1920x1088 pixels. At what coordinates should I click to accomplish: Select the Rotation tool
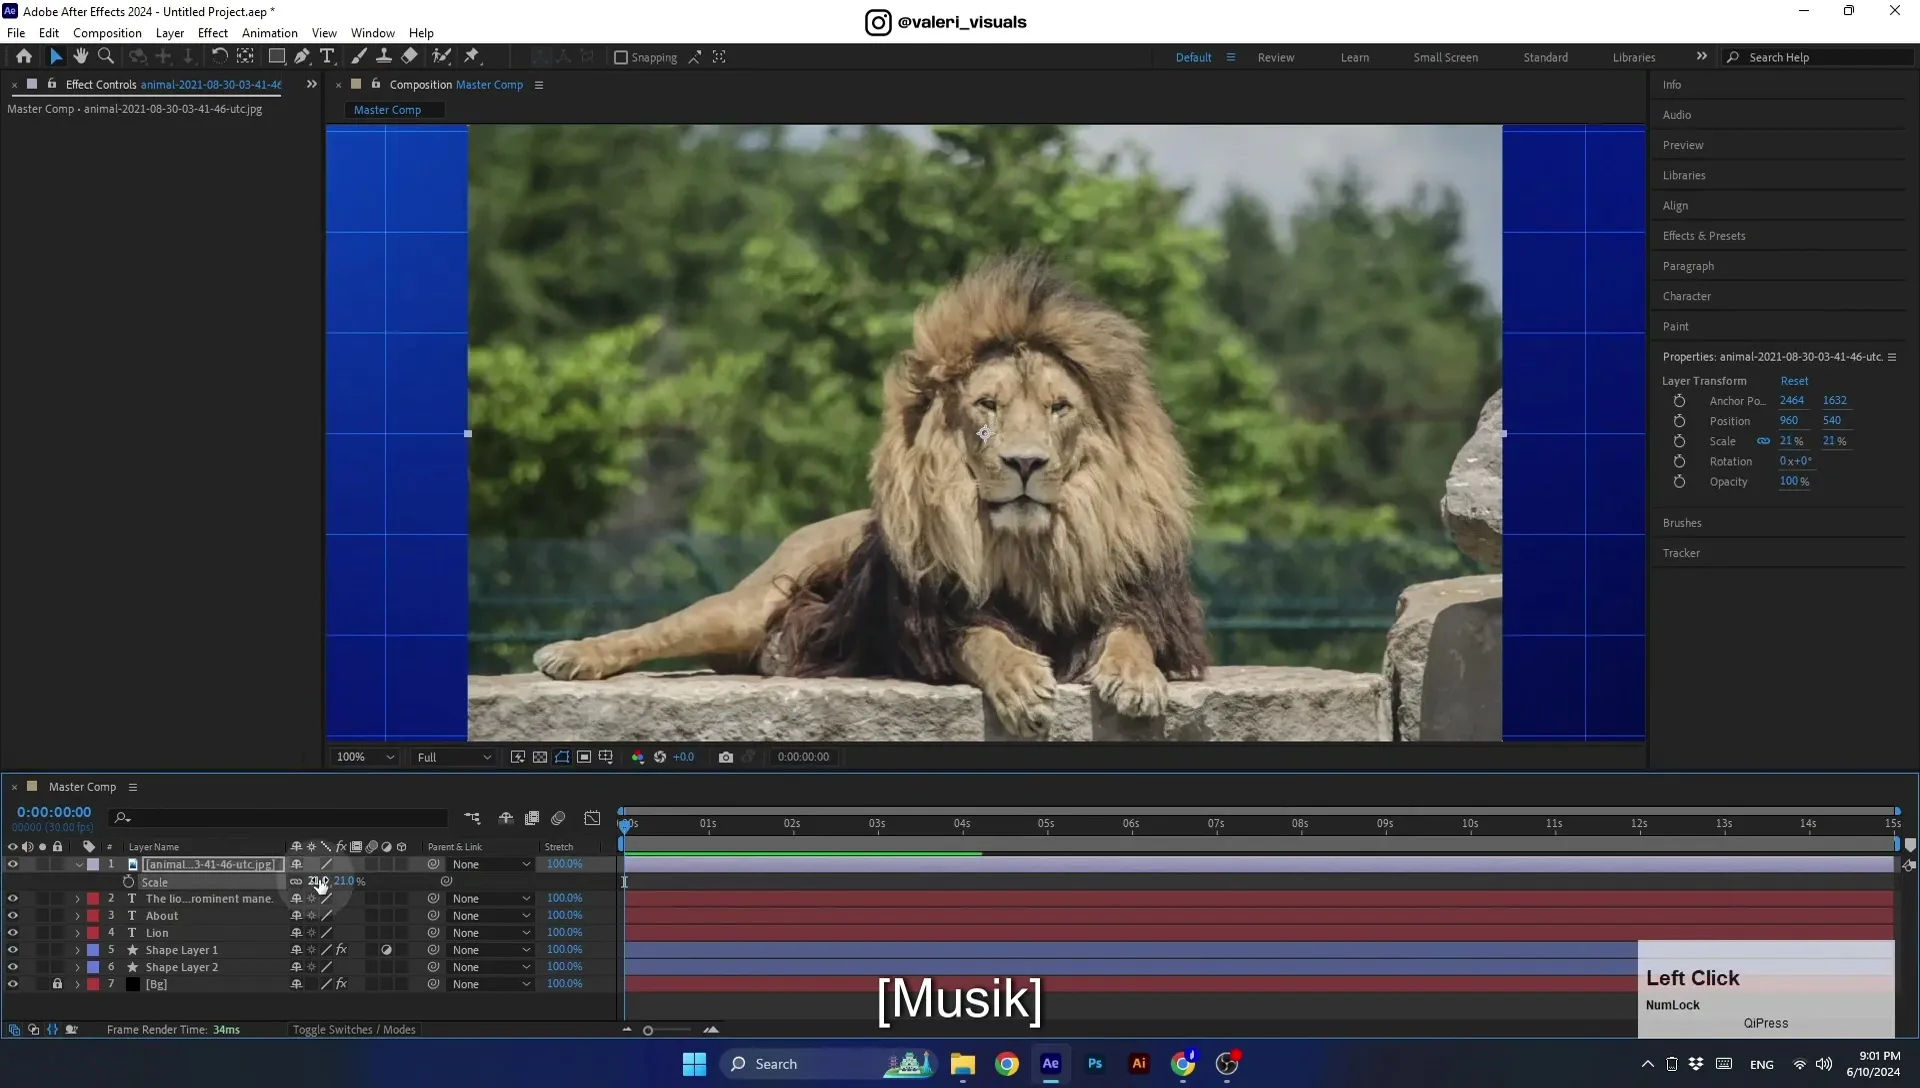coord(219,57)
